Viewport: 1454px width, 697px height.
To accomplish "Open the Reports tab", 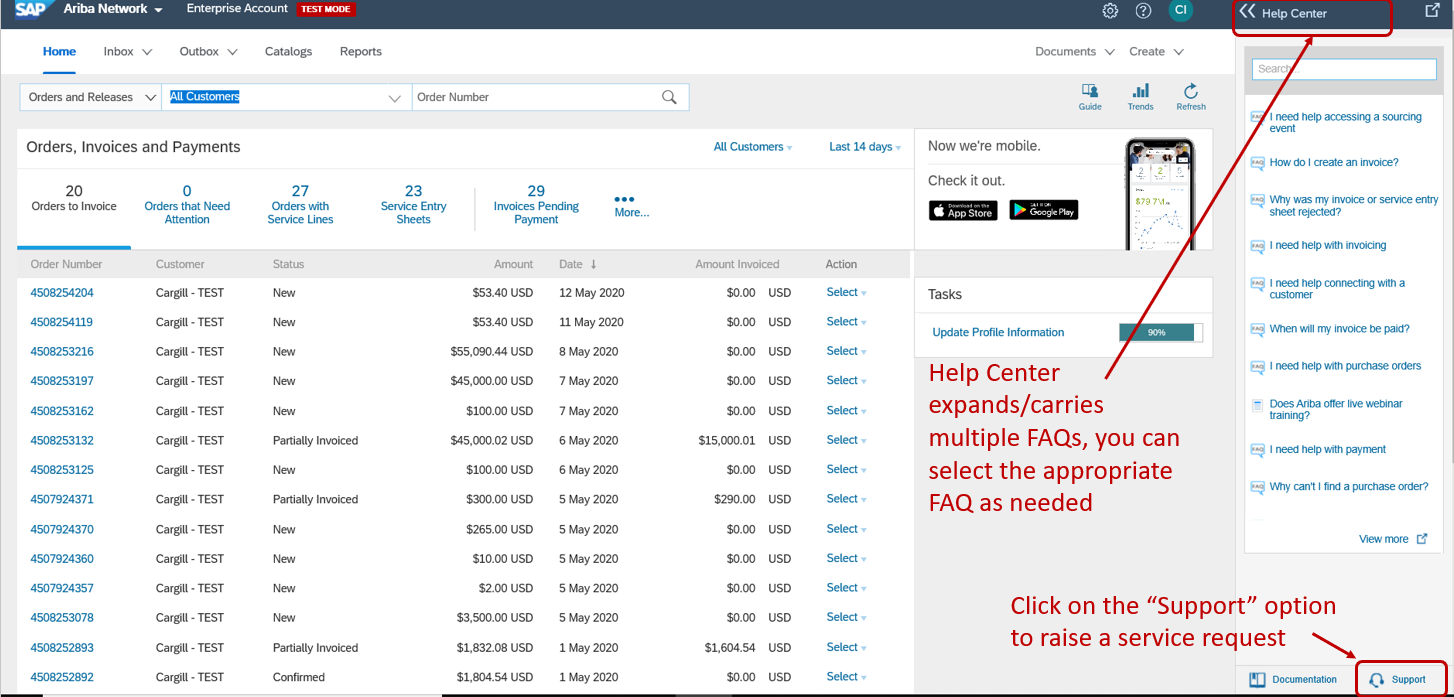I will [361, 51].
